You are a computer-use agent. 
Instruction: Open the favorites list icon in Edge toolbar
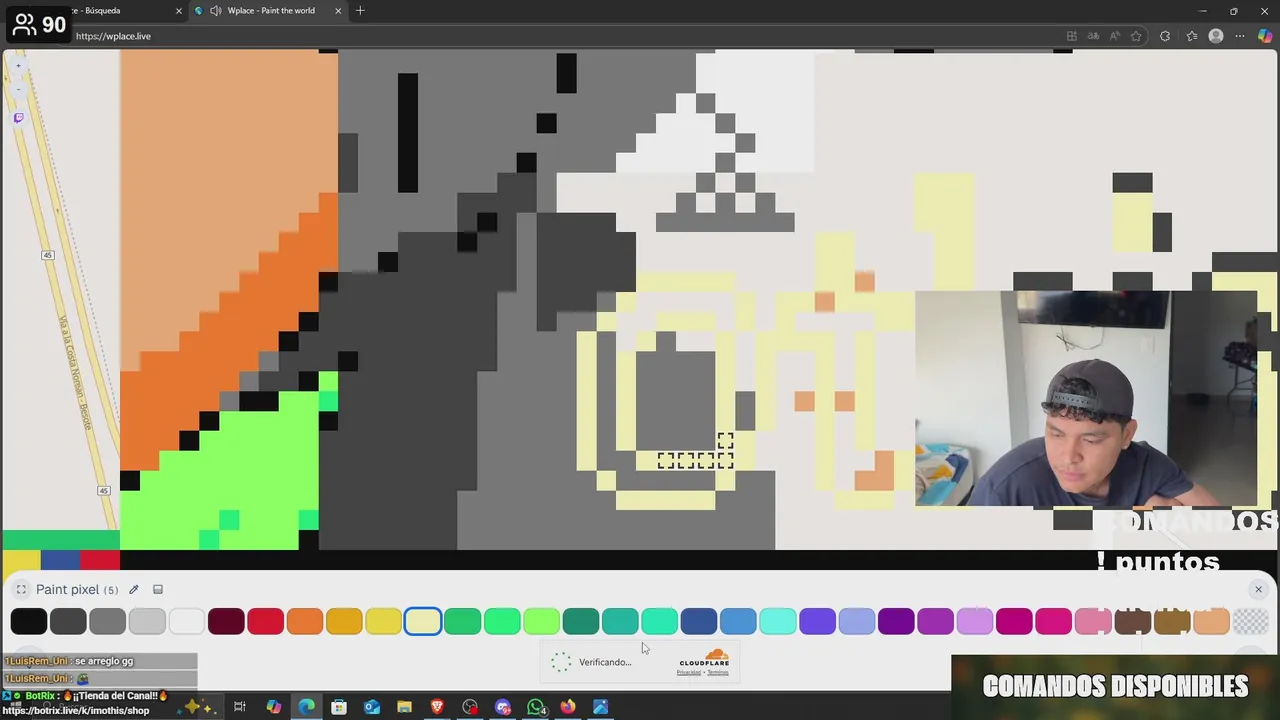coord(1191,36)
